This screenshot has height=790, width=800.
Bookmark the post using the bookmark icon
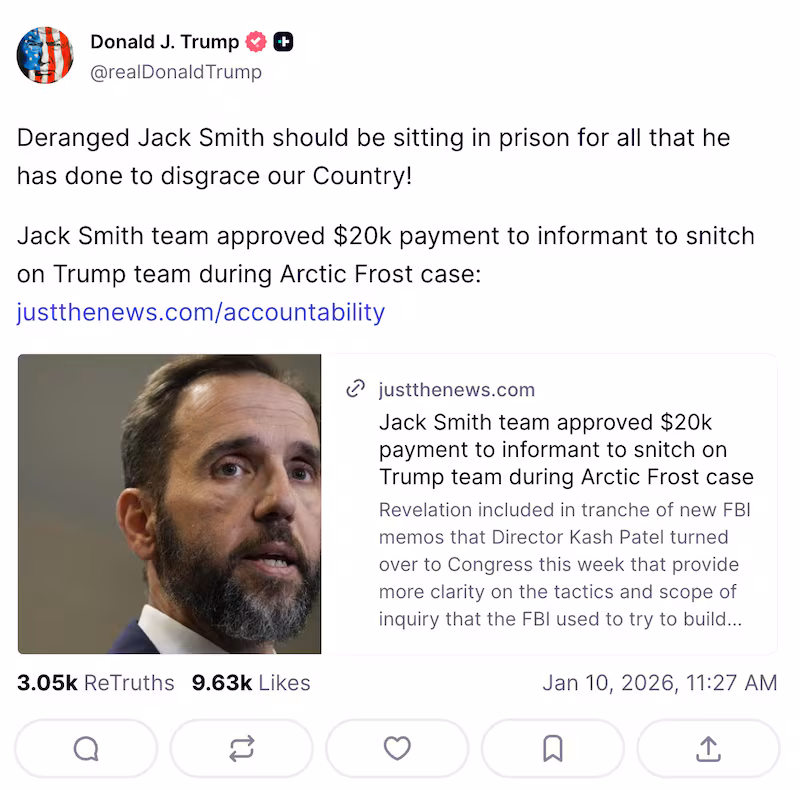coord(553,748)
